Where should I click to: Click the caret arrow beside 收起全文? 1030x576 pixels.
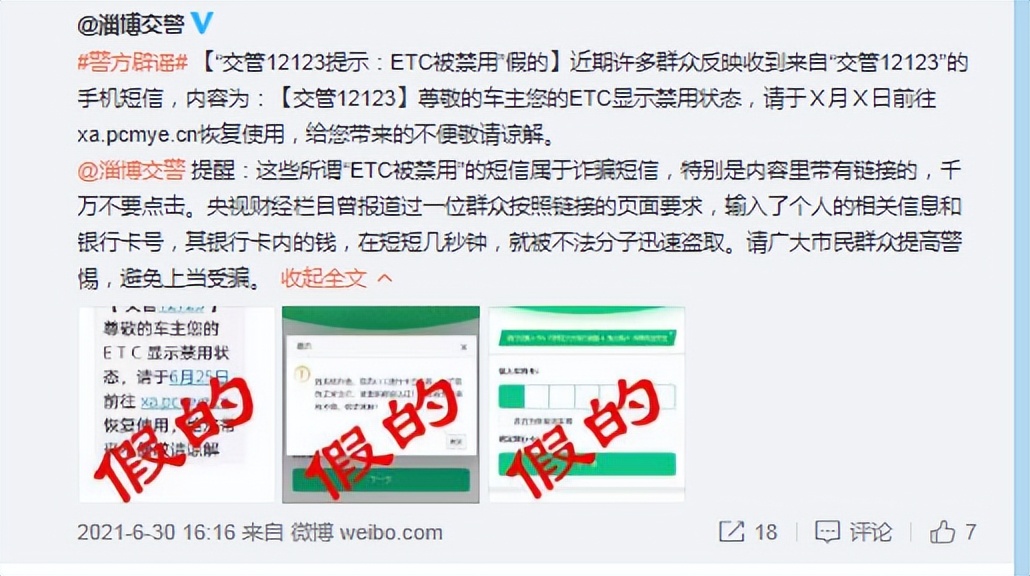[385, 279]
